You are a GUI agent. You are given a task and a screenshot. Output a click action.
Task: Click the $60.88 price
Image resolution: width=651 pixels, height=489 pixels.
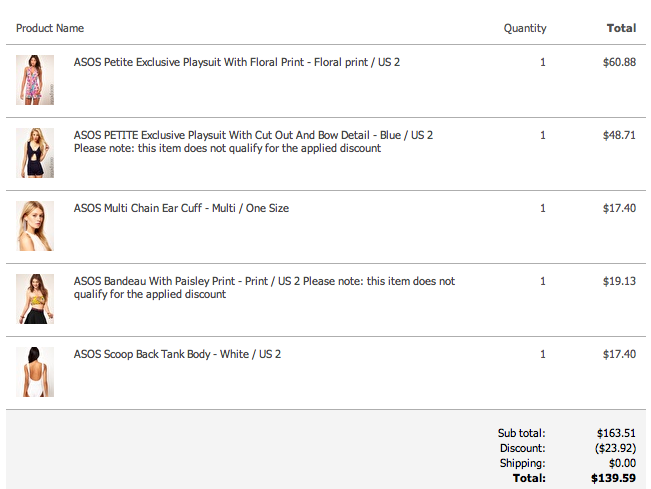click(x=619, y=62)
